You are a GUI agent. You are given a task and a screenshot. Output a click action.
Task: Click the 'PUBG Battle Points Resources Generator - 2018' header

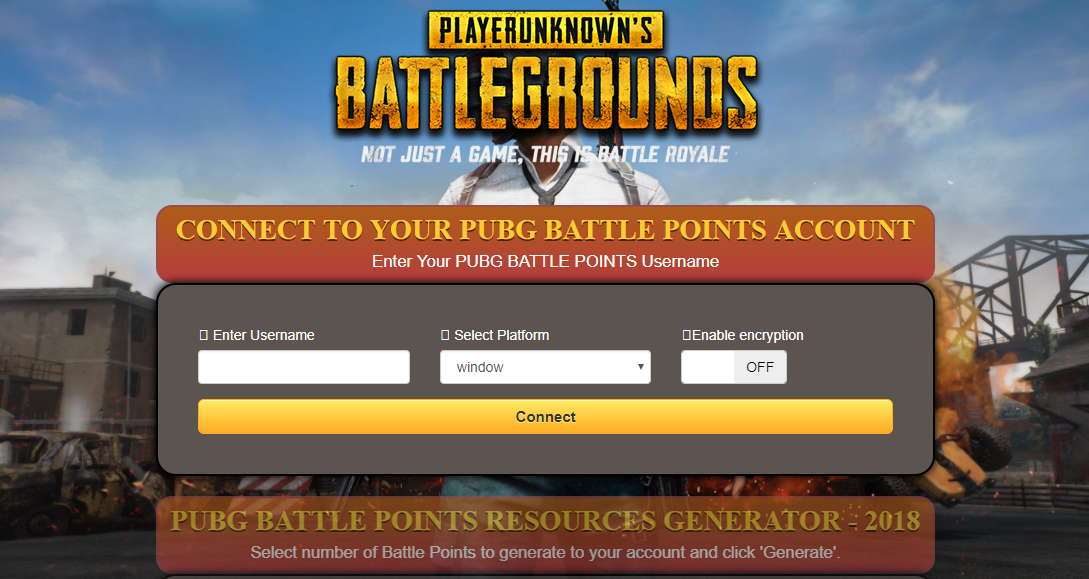pos(545,521)
